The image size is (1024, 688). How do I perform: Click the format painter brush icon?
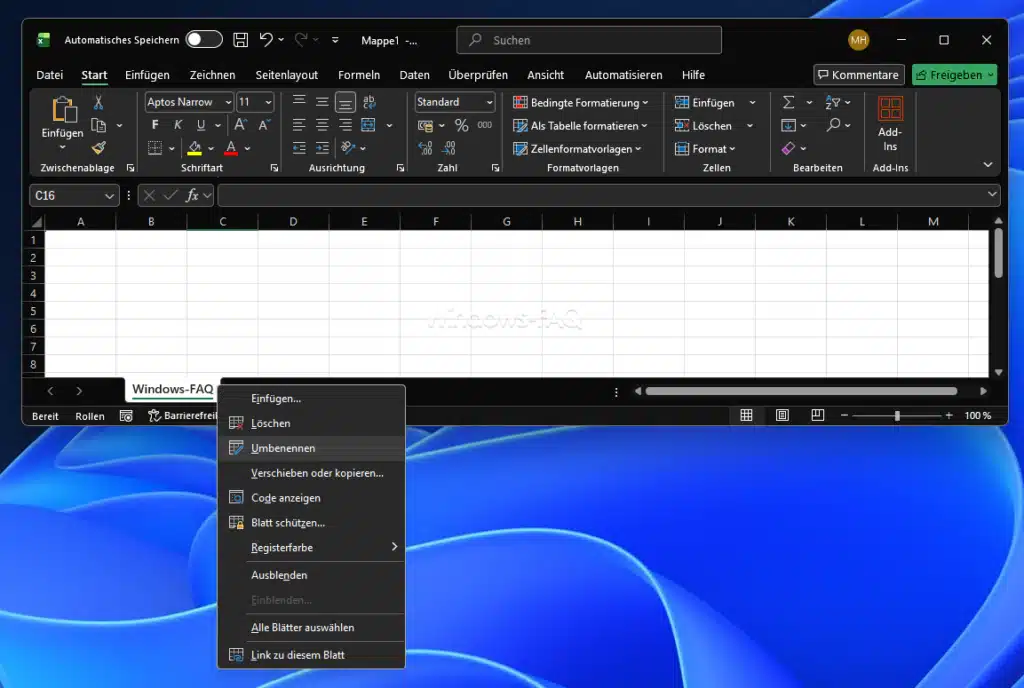click(x=99, y=148)
